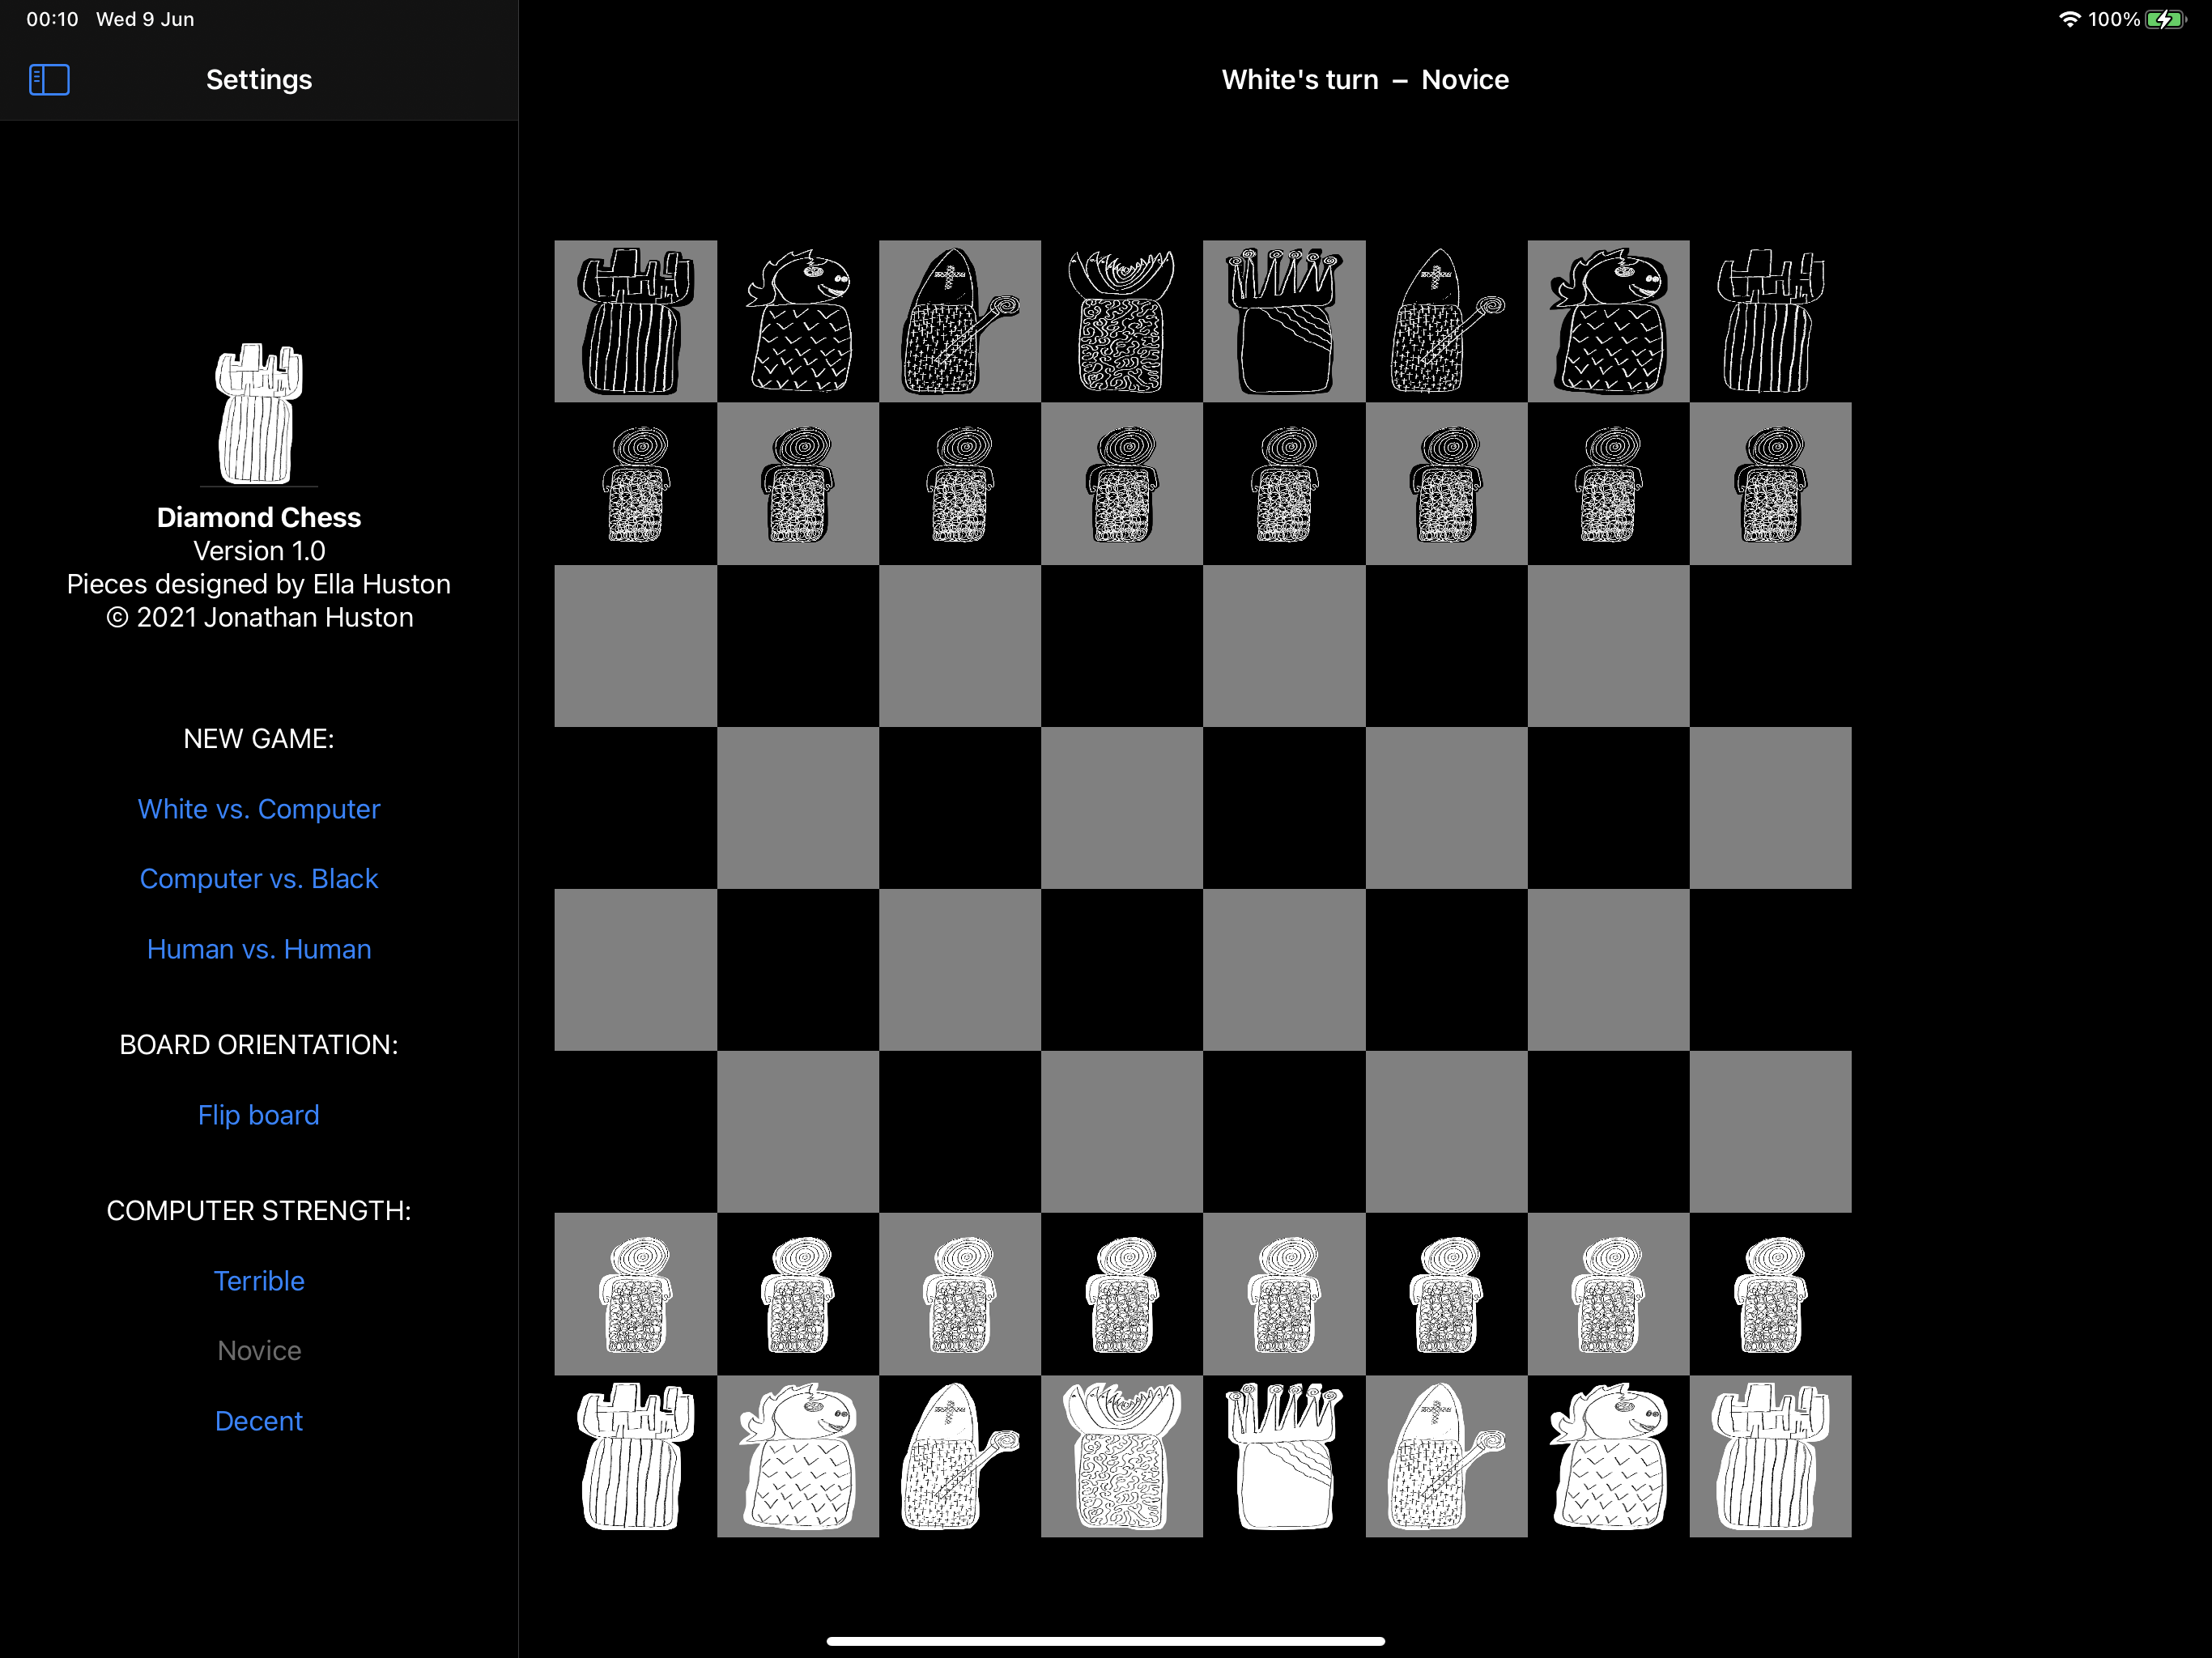Set computer strength to Decent
2212x1658 pixels.
click(x=259, y=1421)
